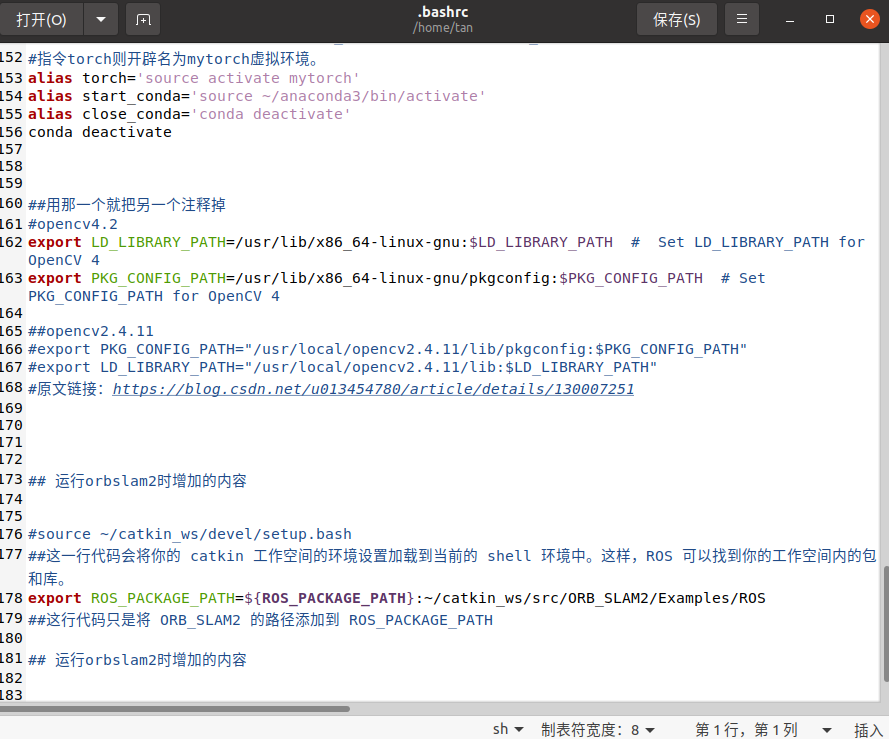Minimize the gedit window
The image size is (889, 739).
[789, 18]
